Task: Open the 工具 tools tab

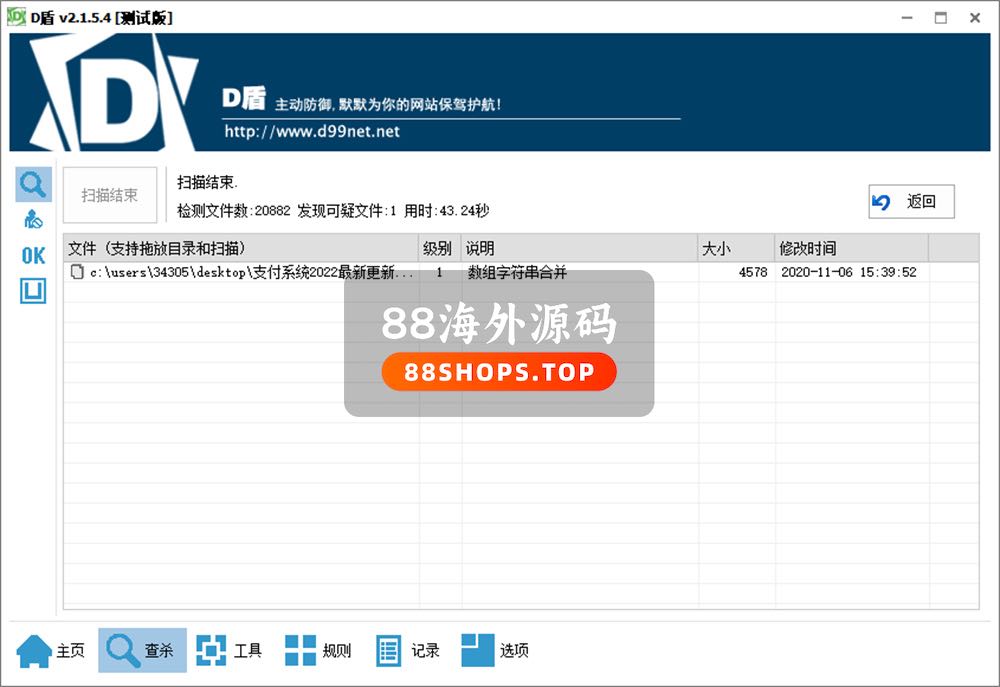Action: pyautogui.click(x=229, y=651)
